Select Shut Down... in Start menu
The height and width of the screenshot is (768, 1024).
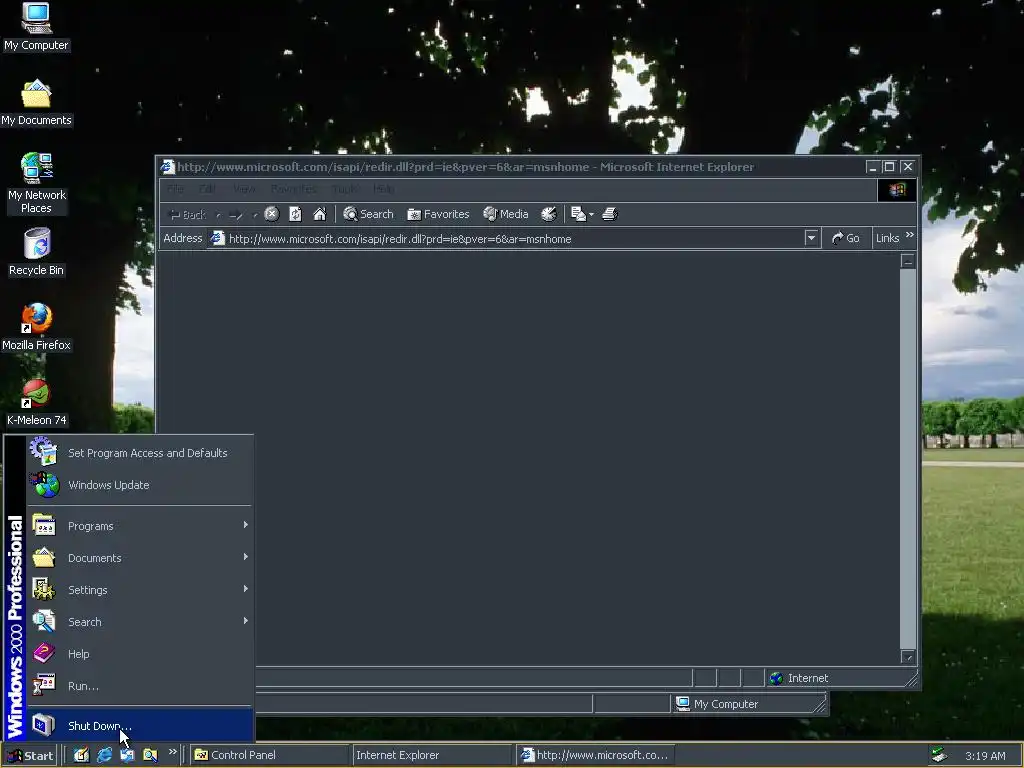(x=140, y=726)
